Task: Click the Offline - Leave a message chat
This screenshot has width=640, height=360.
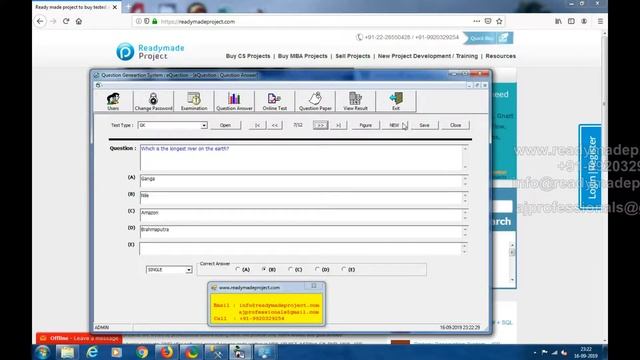Action: click(x=79, y=338)
